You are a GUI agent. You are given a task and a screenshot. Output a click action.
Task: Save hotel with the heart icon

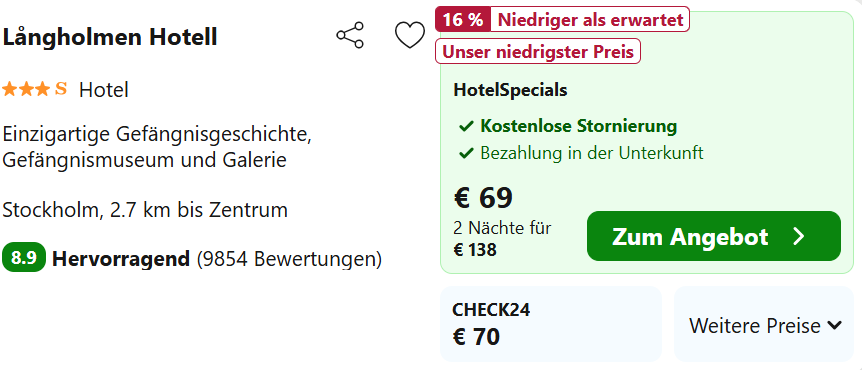click(410, 35)
